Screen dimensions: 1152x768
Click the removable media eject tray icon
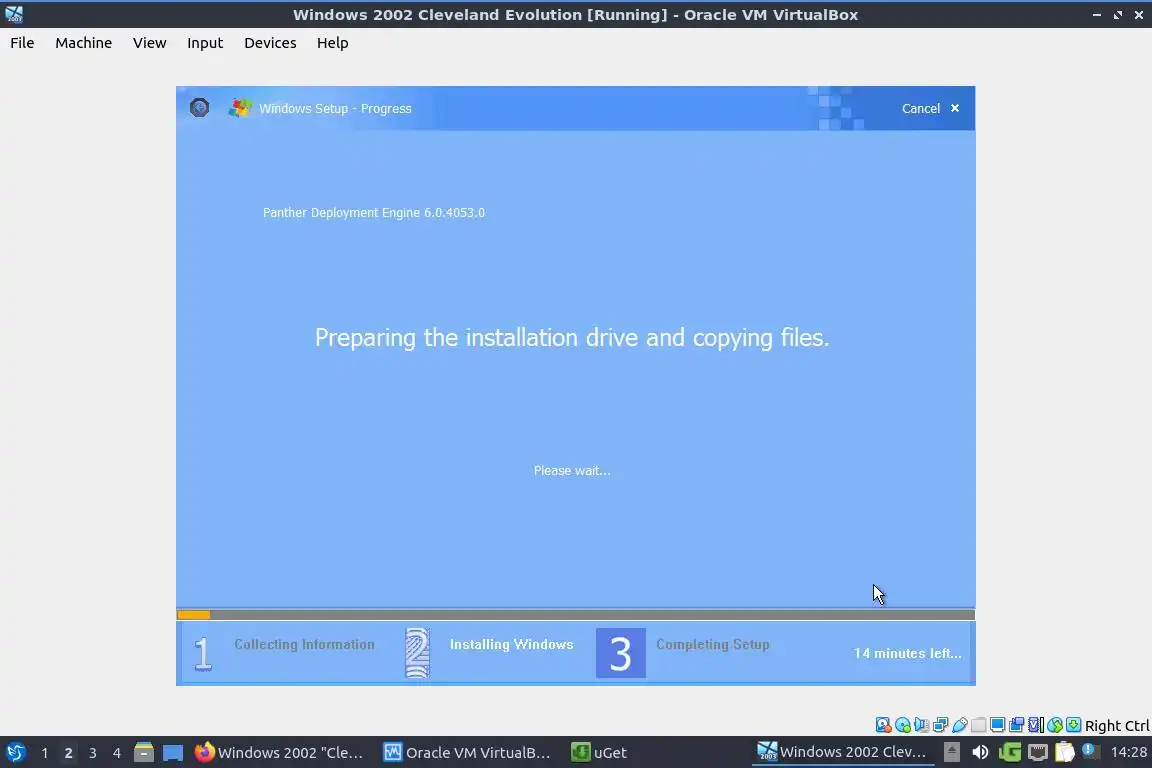point(951,752)
